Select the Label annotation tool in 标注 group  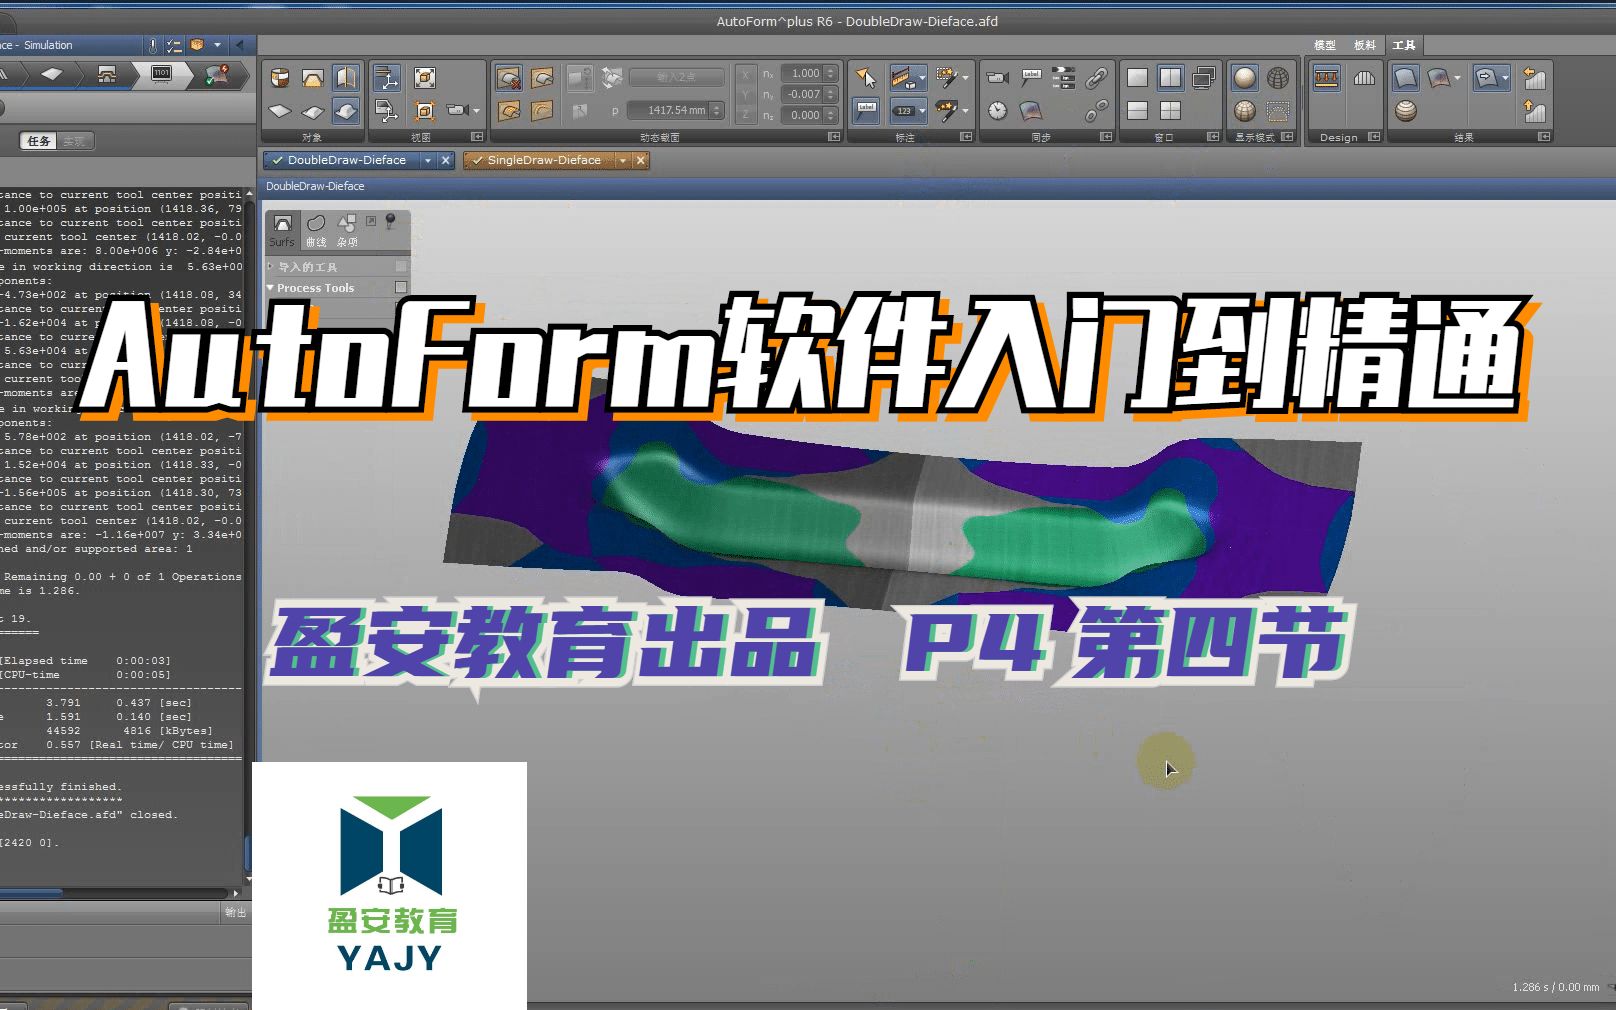[x=866, y=110]
